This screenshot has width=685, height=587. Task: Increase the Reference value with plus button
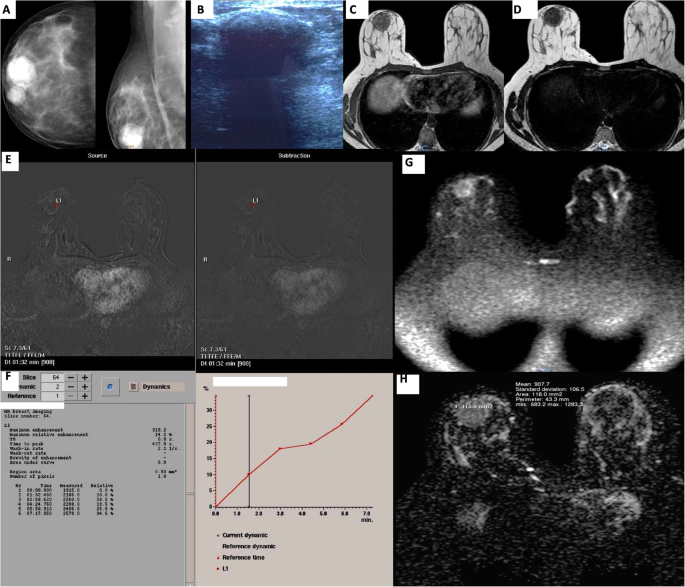click(85, 396)
